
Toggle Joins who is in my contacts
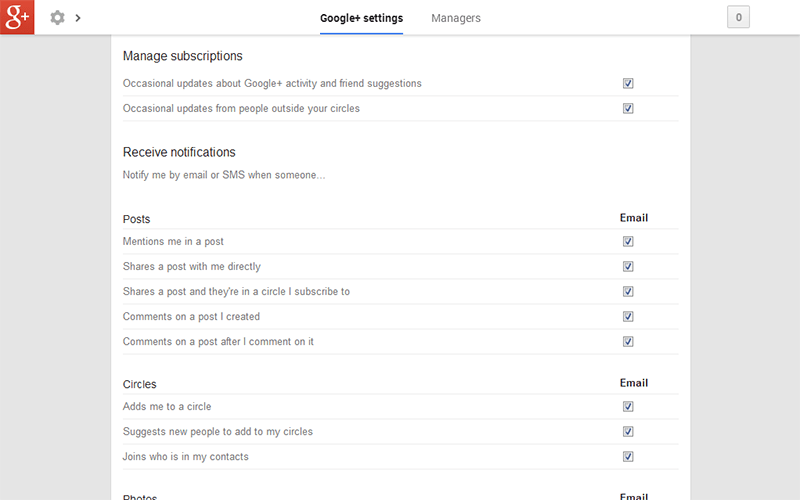(x=628, y=457)
